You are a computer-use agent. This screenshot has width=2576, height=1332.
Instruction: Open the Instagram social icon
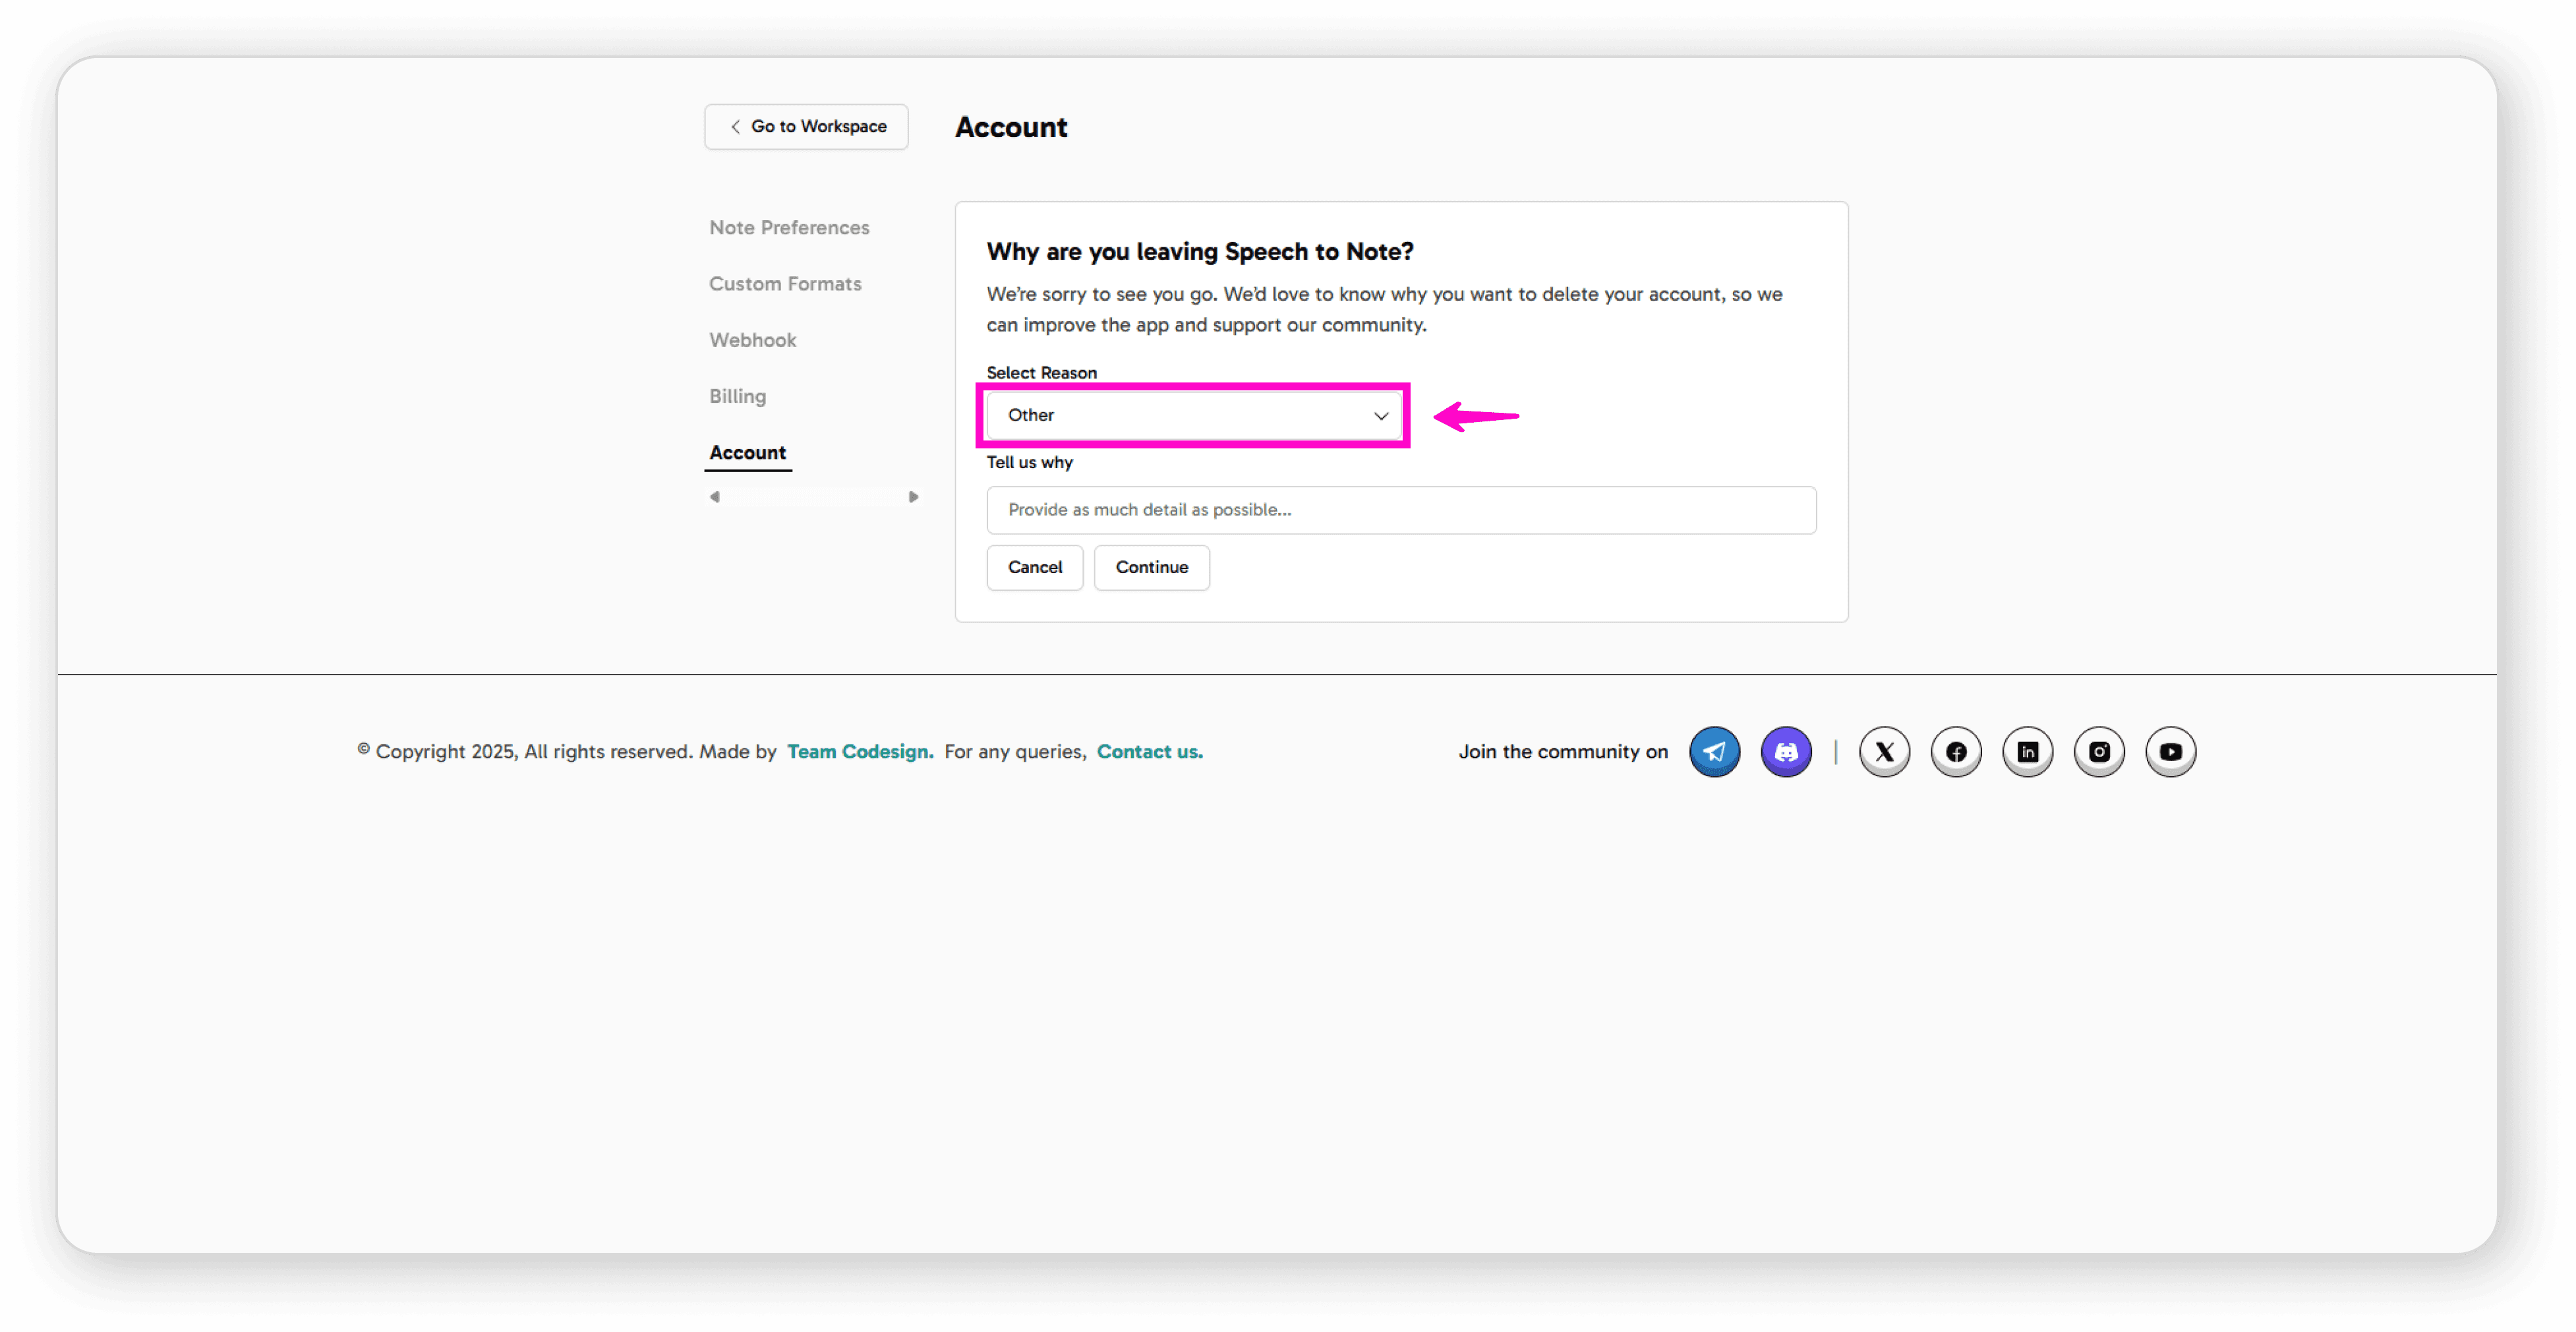point(2098,751)
